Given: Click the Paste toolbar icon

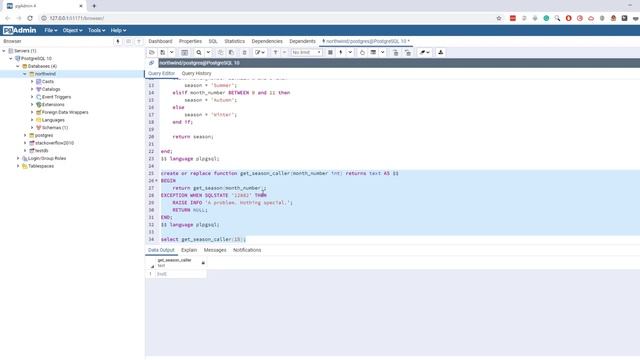Looking at the screenshot, I should 231,53.
